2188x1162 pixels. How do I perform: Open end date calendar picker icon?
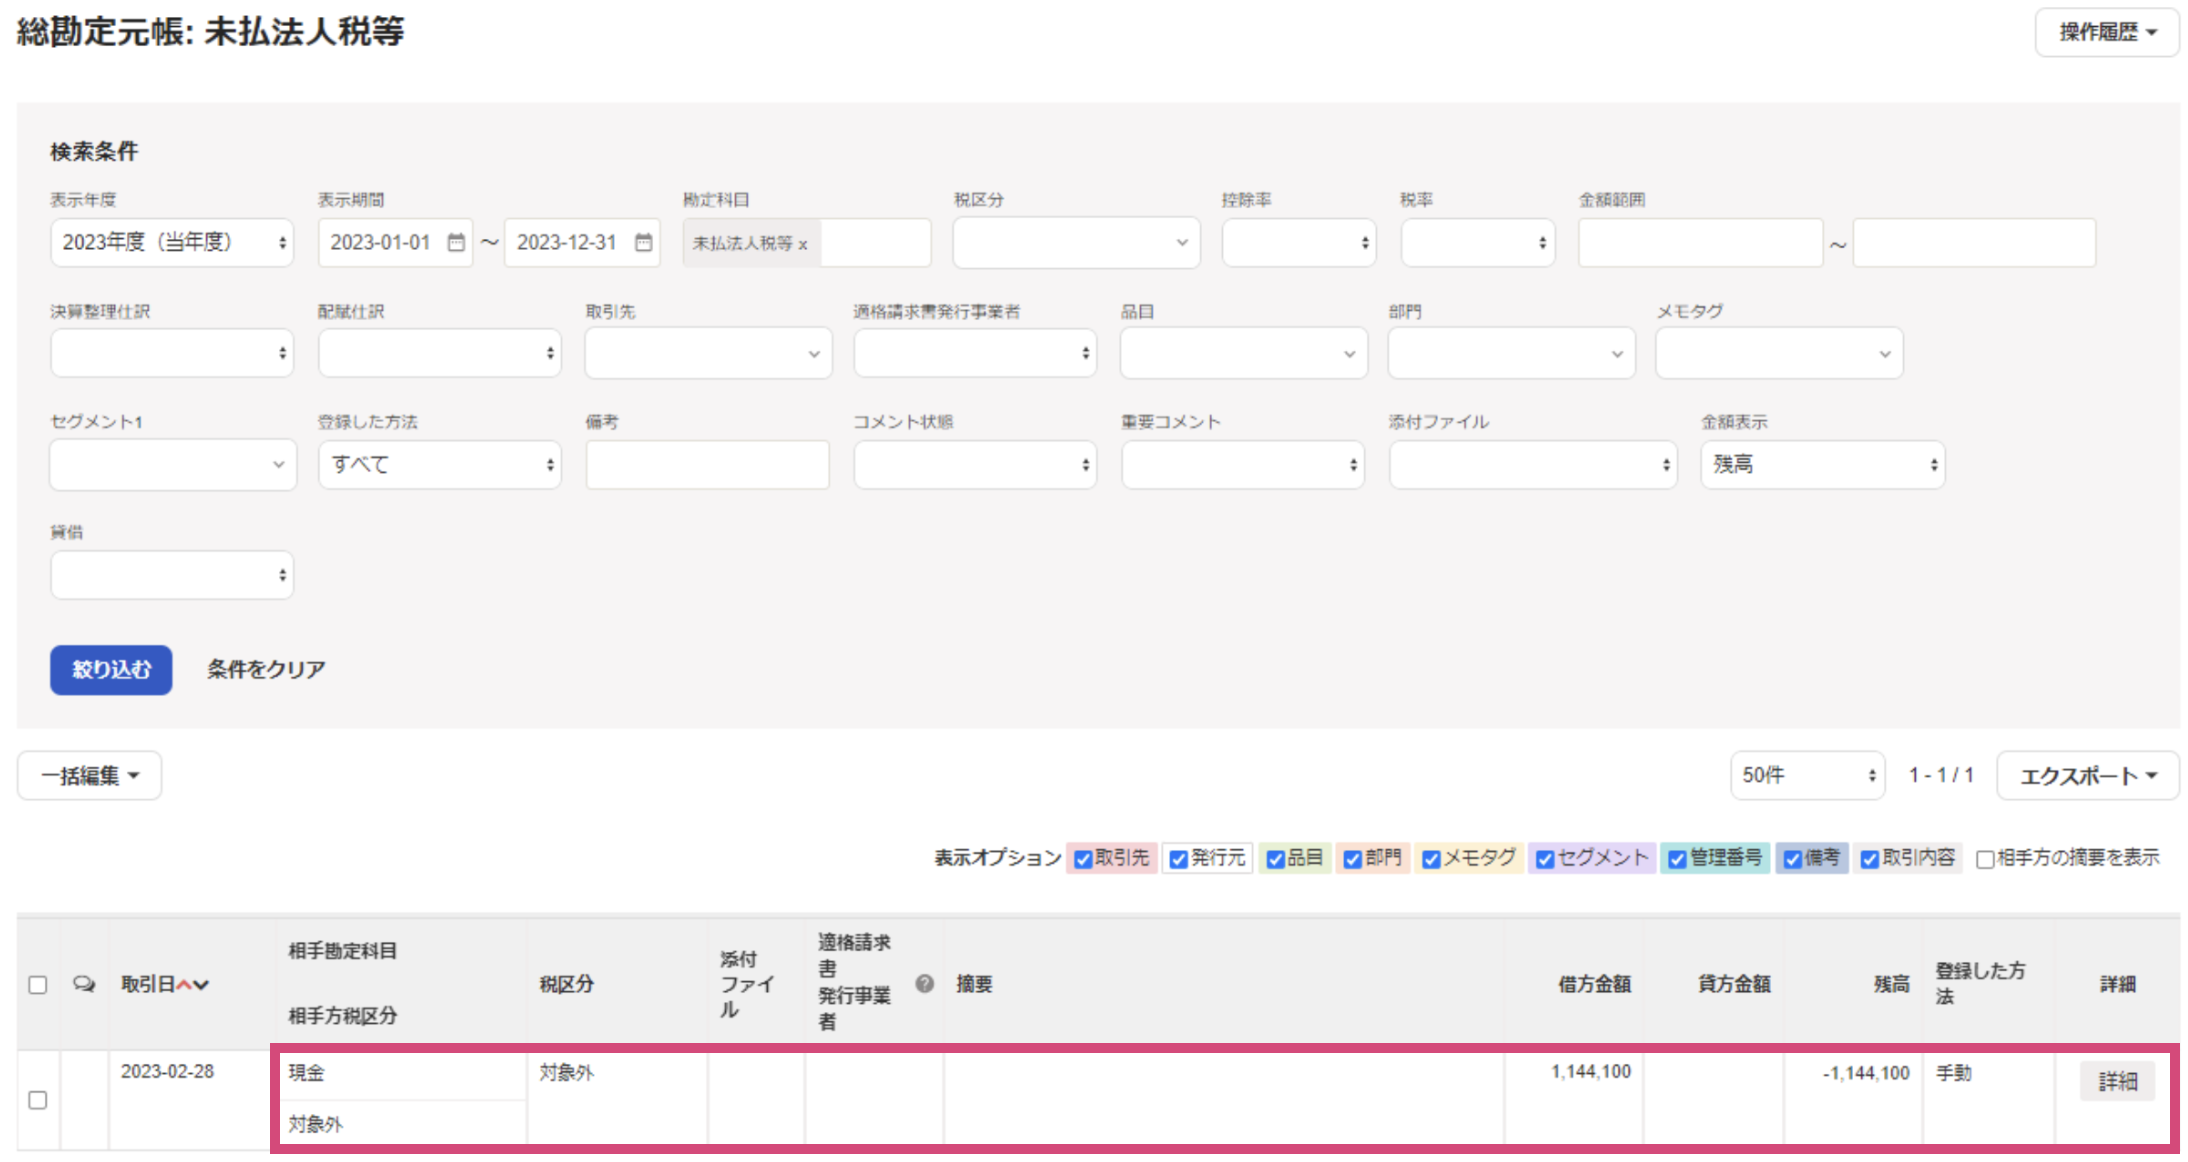pos(643,243)
